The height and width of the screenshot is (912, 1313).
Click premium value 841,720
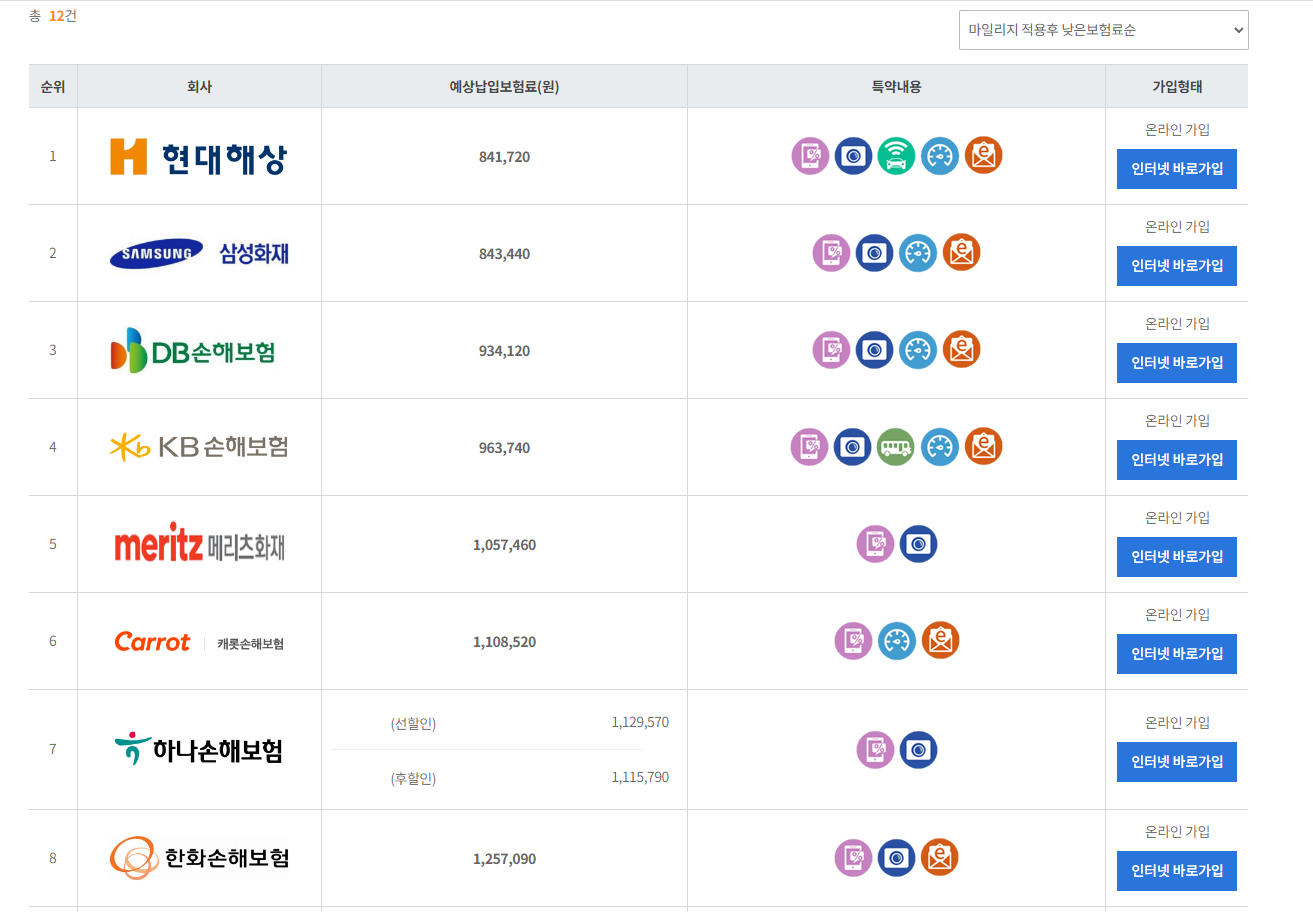504,157
